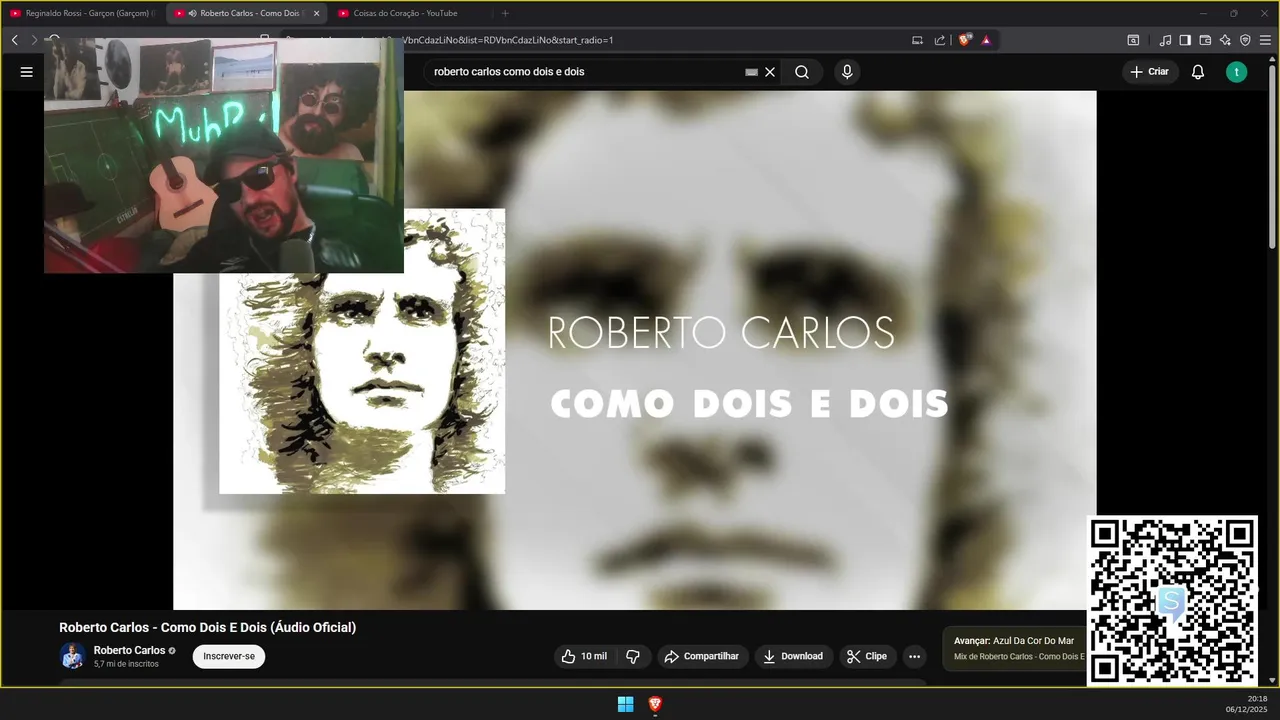Open Brave playlist music note icon
Screen dimensions: 1280x720
(x=1165, y=40)
